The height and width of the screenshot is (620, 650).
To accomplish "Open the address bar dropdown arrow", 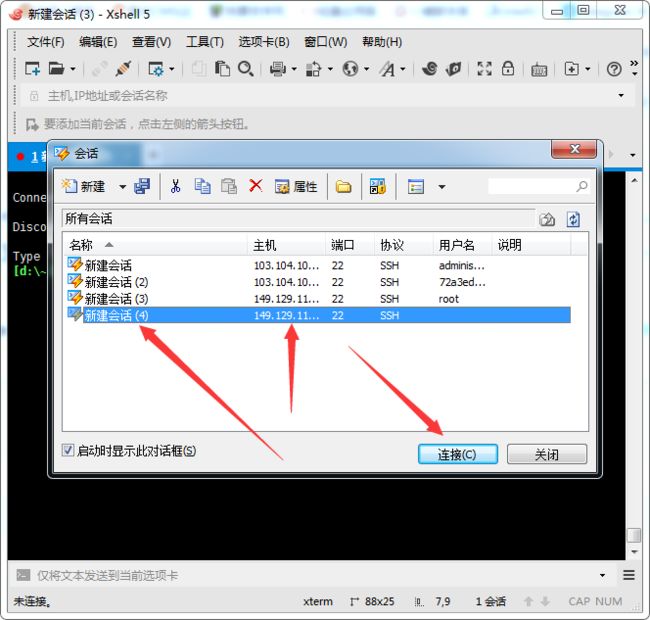I will [621, 96].
